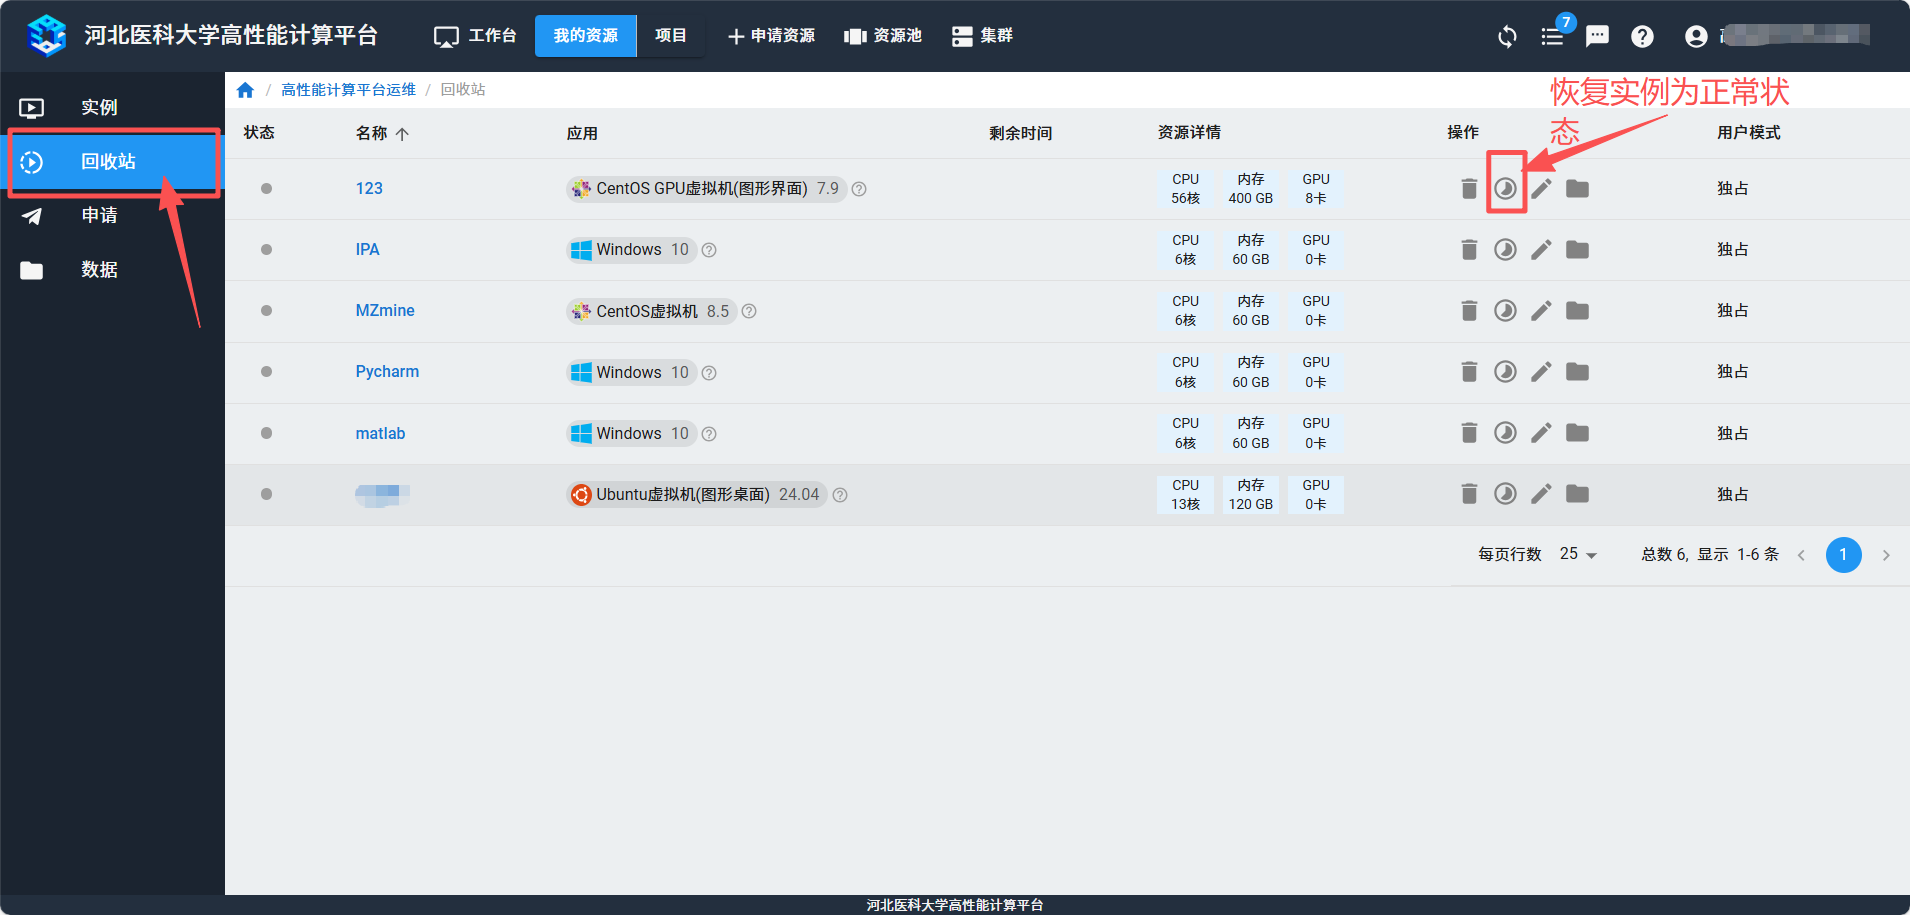Select page 1 in pagination
The width and height of the screenshot is (1910, 915).
1843,555
